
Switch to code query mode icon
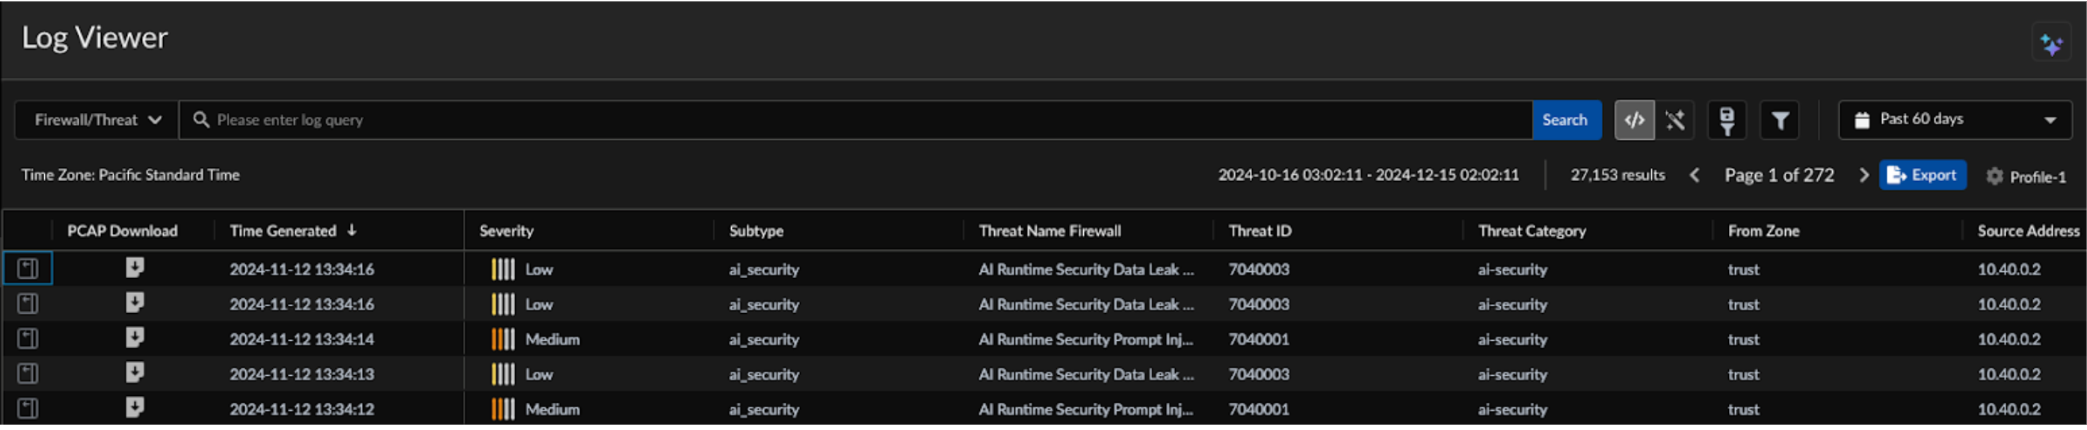1634,120
